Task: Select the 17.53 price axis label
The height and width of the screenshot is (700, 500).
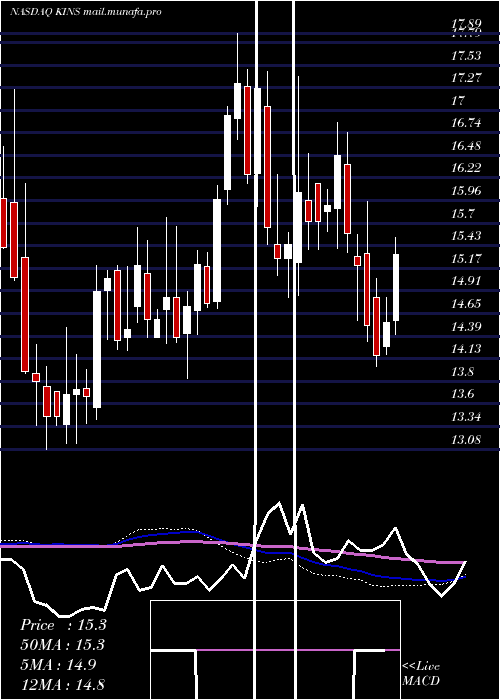Action: [467, 56]
